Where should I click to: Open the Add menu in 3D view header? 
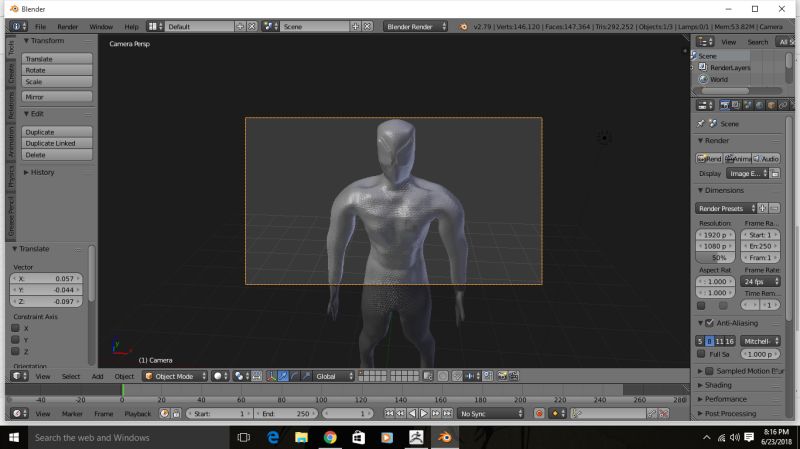97,377
